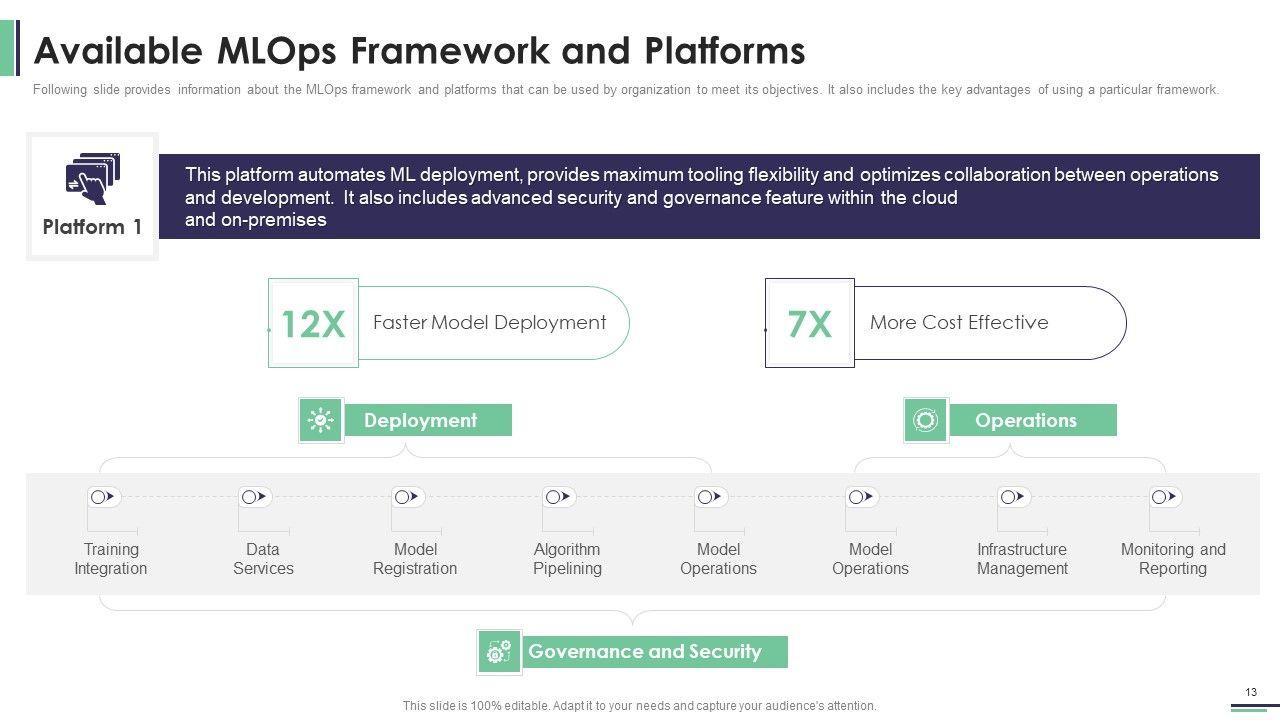This screenshot has height=720, width=1280.
Task: Click the marker icon above Data Services
Action: (x=255, y=497)
